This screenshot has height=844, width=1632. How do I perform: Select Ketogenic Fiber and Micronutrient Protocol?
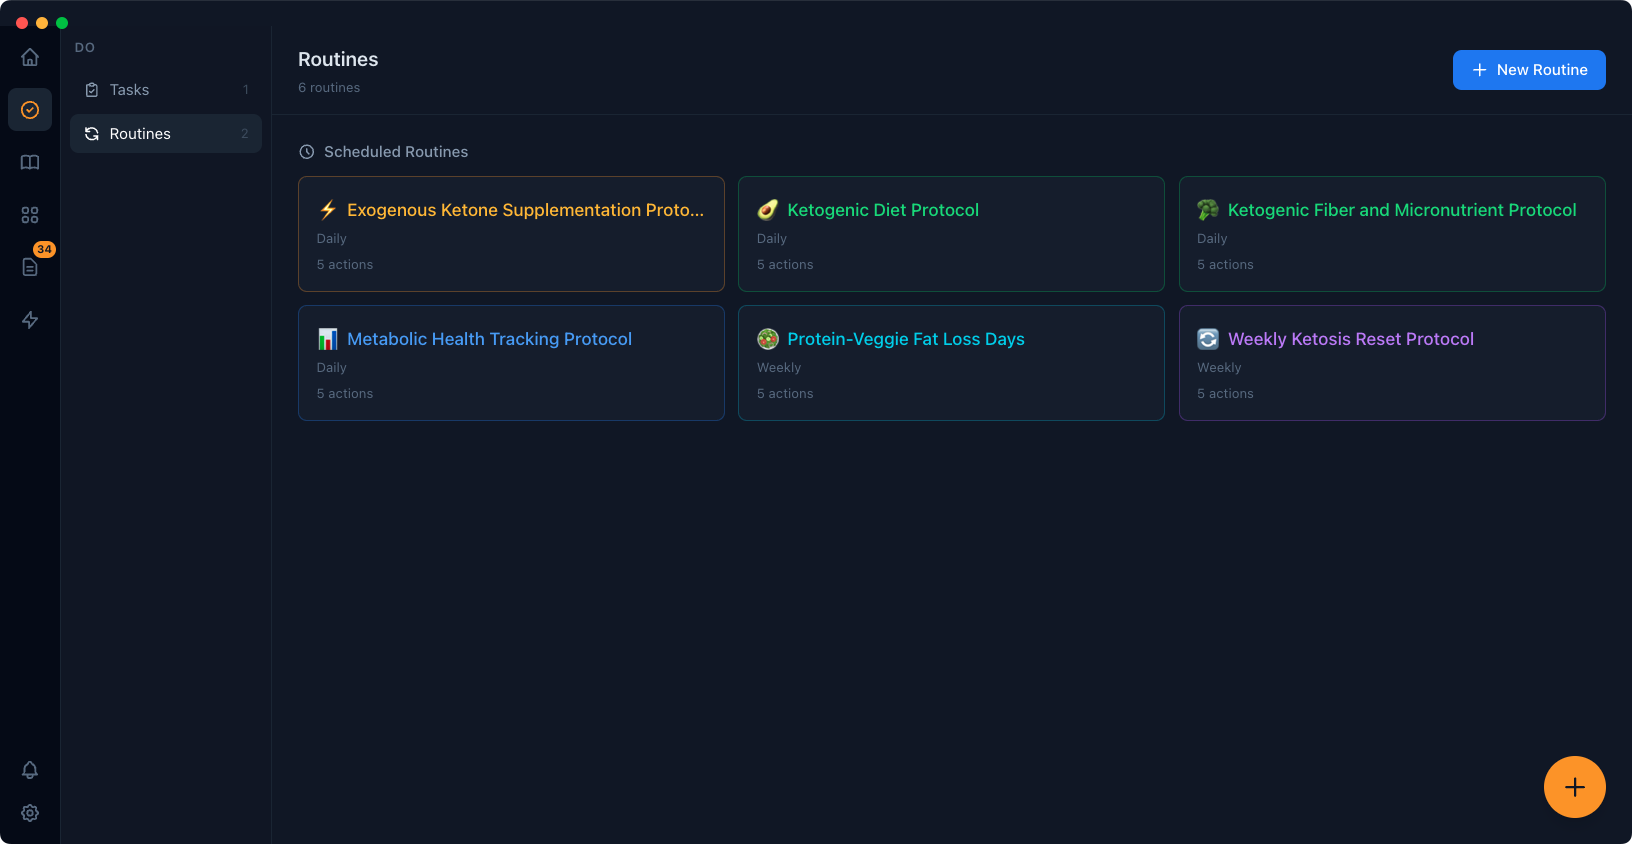1391,234
